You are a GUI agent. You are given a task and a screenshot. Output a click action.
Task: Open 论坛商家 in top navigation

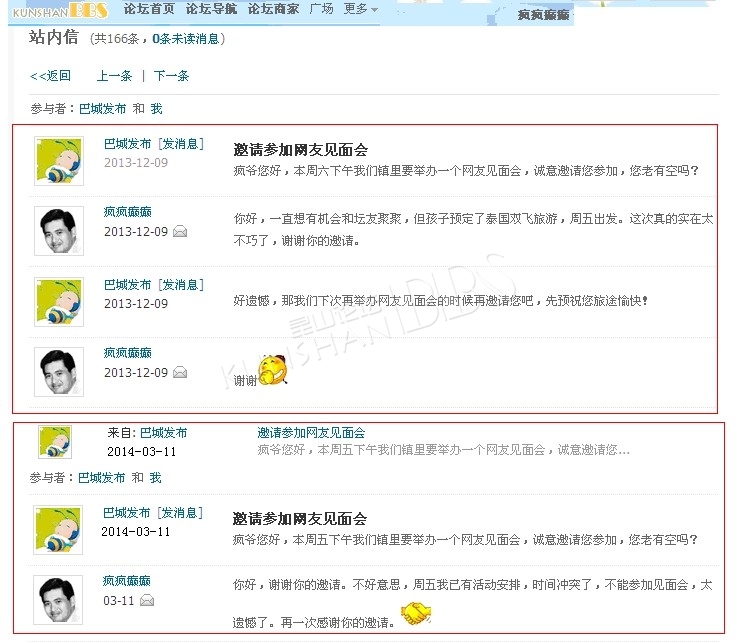click(x=273, y=8)
